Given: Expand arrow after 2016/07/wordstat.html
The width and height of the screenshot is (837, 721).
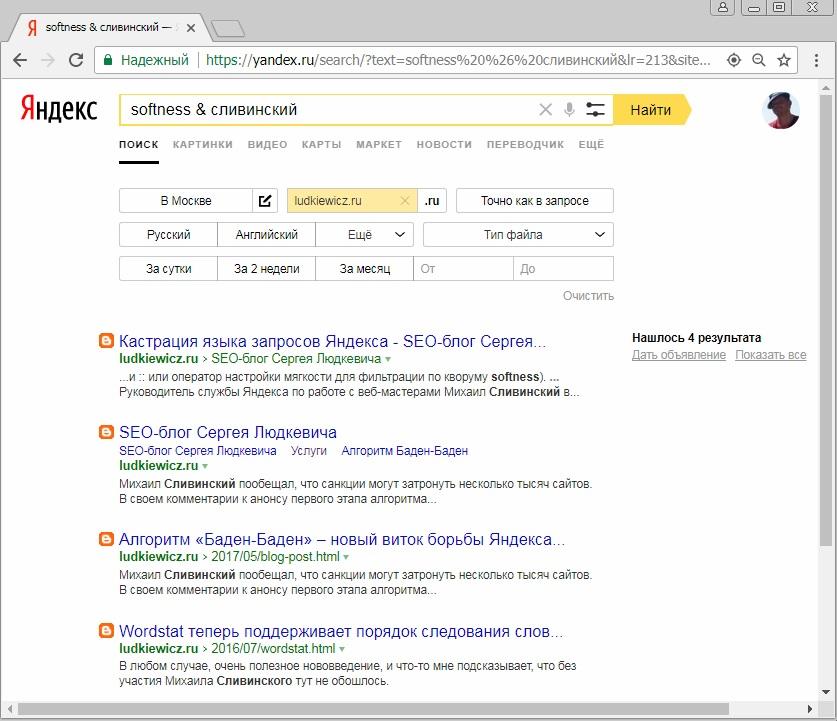Looking at the screenshot, I should 342,649.
